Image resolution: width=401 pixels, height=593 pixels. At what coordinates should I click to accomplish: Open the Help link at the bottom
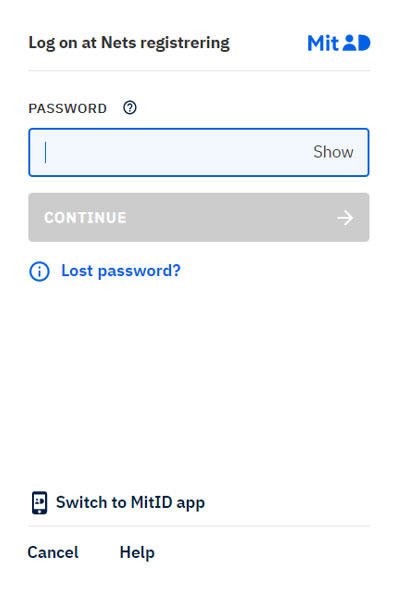[x=137, y=553]
